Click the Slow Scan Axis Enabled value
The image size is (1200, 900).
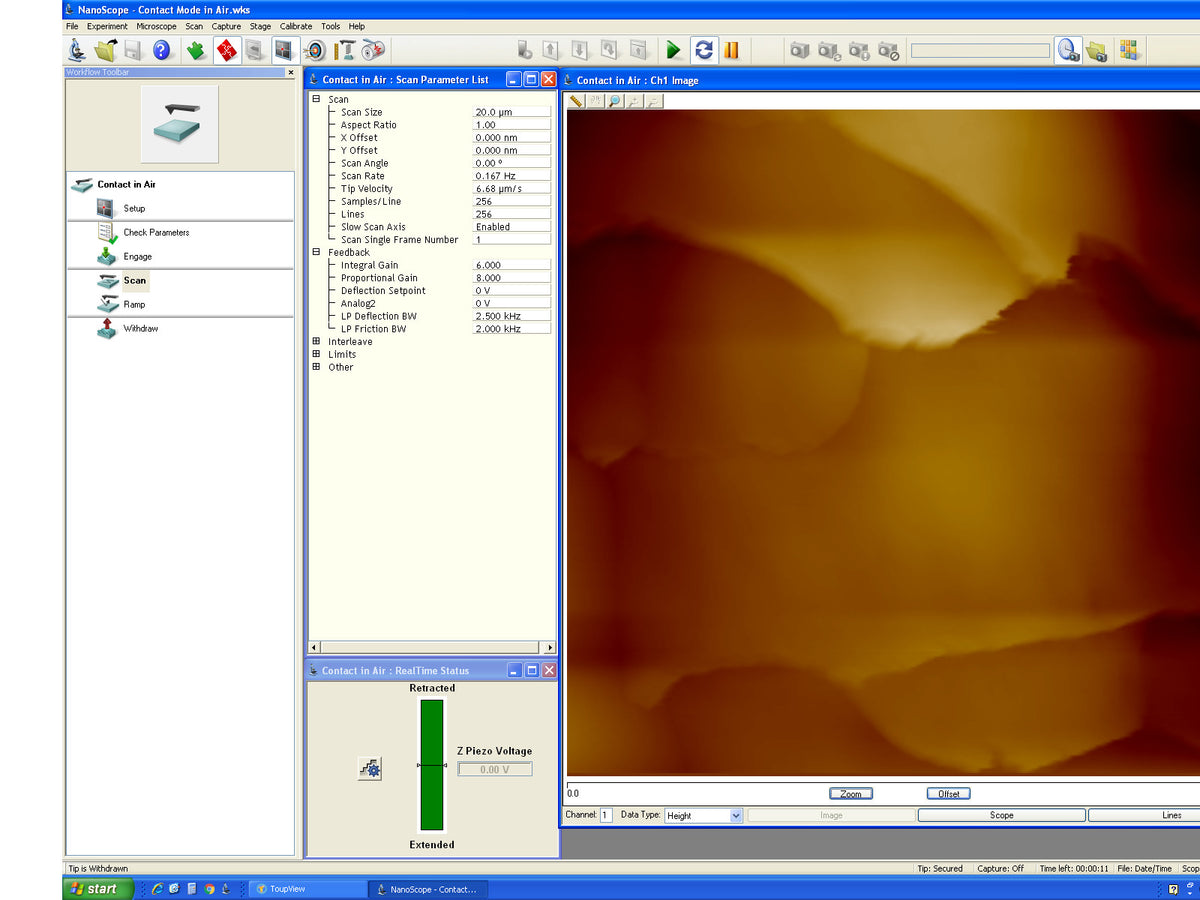(x=511, y=227)
